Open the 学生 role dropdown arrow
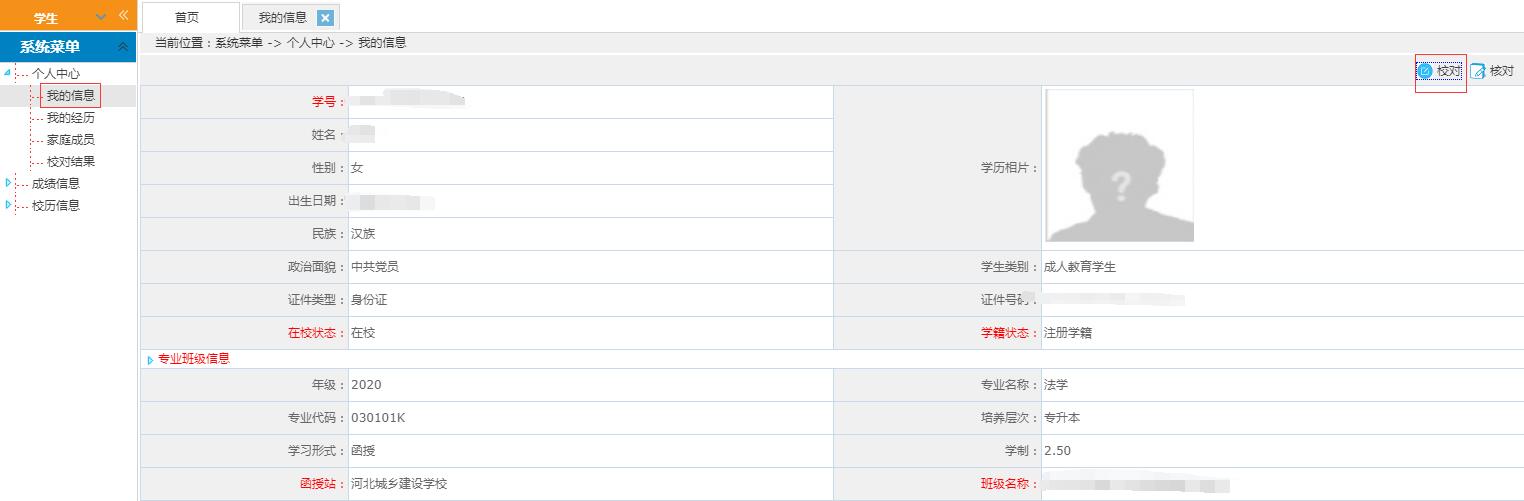Screen dimensions: 1524x501 101,17
